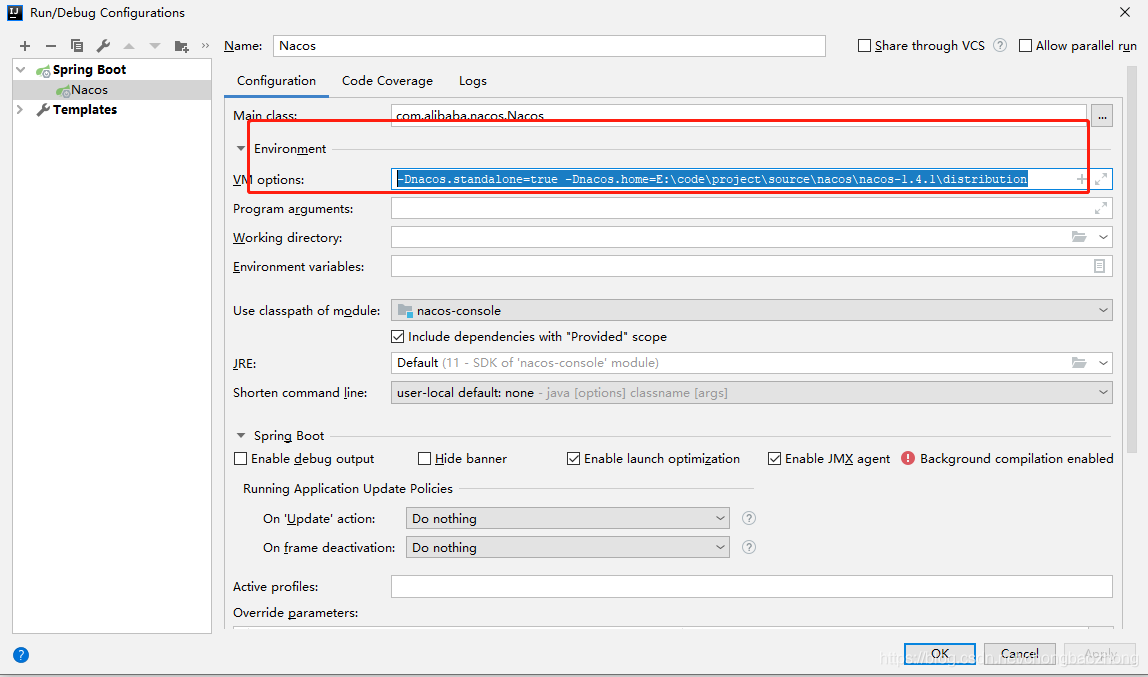The height and width of the screenshot is (677, 1148).
Task: Add new configuration with plus icon
Action: coord(25,45)
